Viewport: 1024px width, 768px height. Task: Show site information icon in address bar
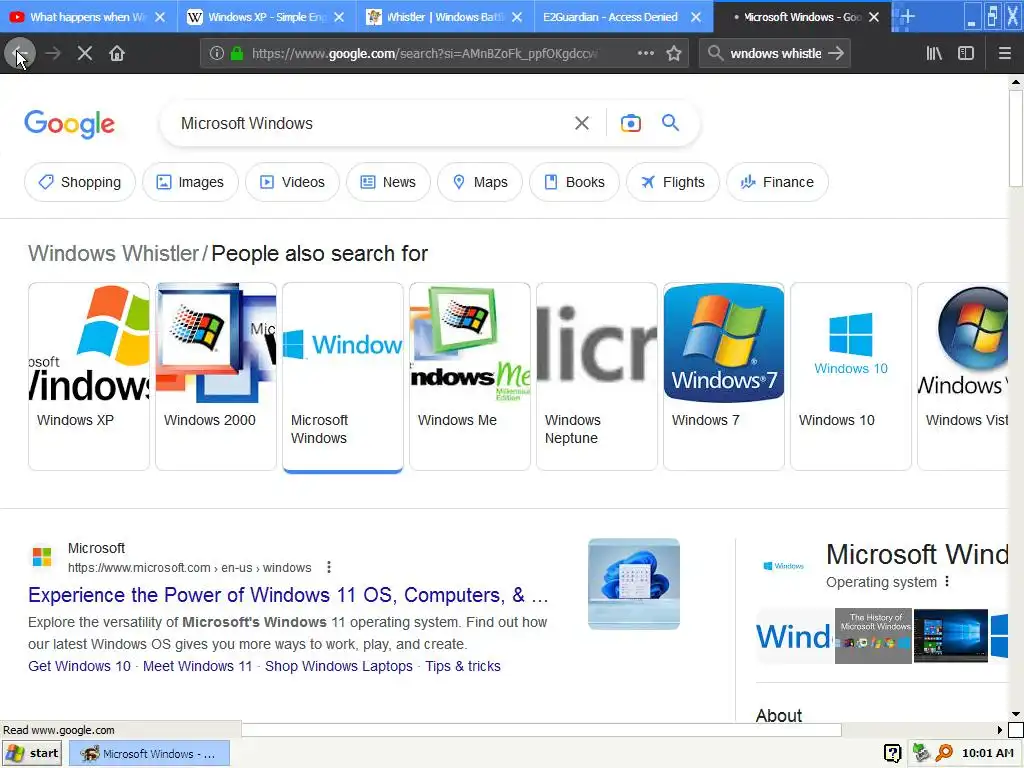217,54
